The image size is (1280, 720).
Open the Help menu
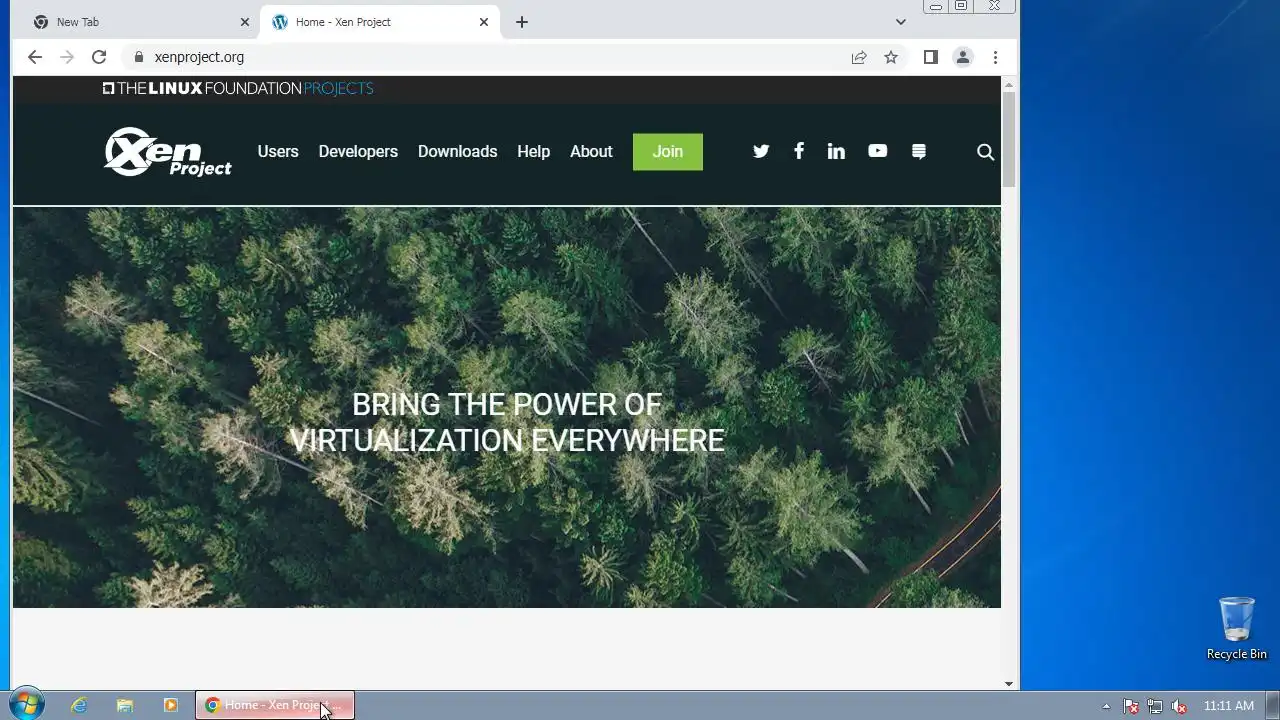(533, 151)
